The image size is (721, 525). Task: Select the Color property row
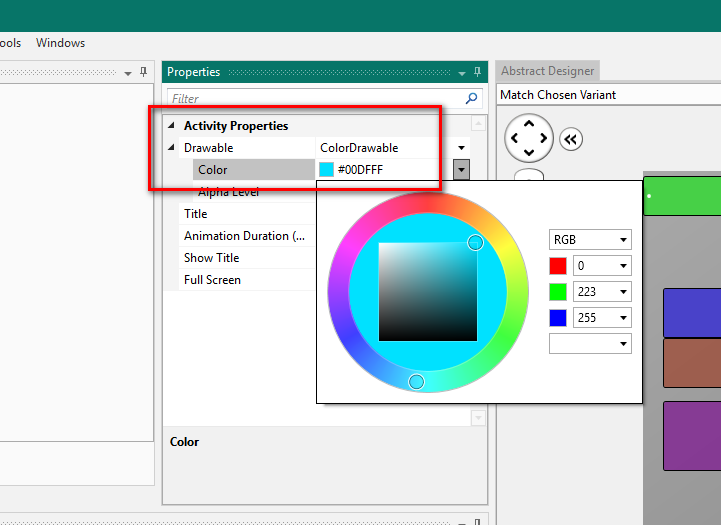coord(254,170)
